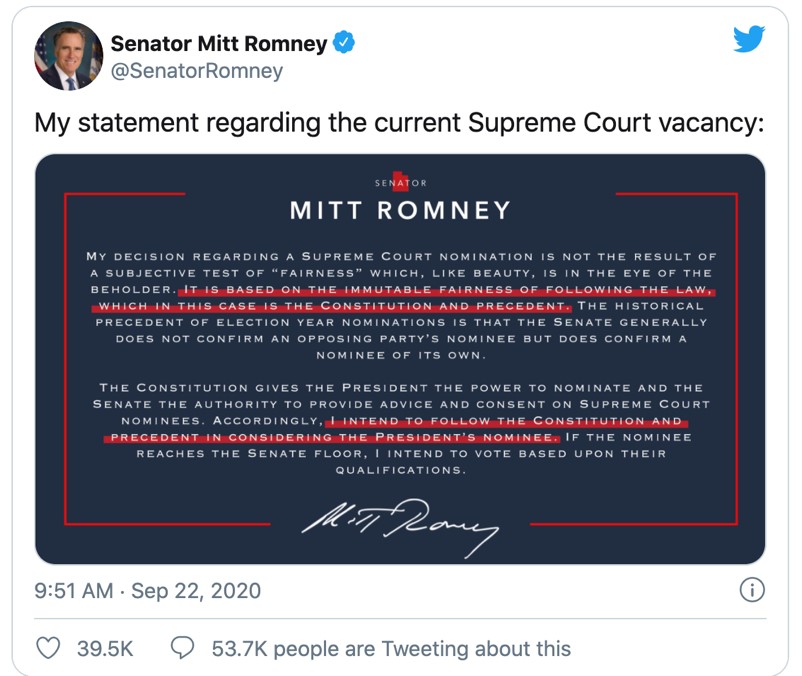
Task: Click the word QUALIFICATIONS in the statement
Action: (x=400, y=470)
